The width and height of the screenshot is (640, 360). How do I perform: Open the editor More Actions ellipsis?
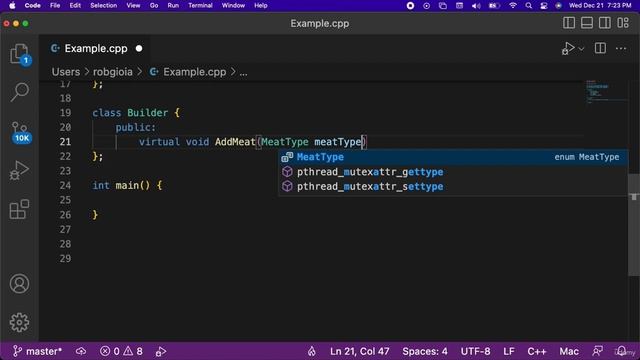tap(621, 49)
